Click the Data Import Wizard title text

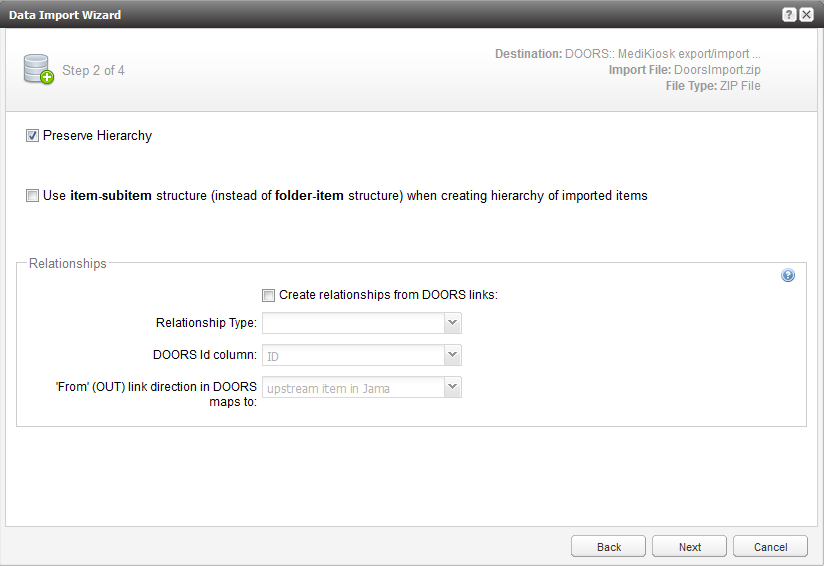pos(66,14)
